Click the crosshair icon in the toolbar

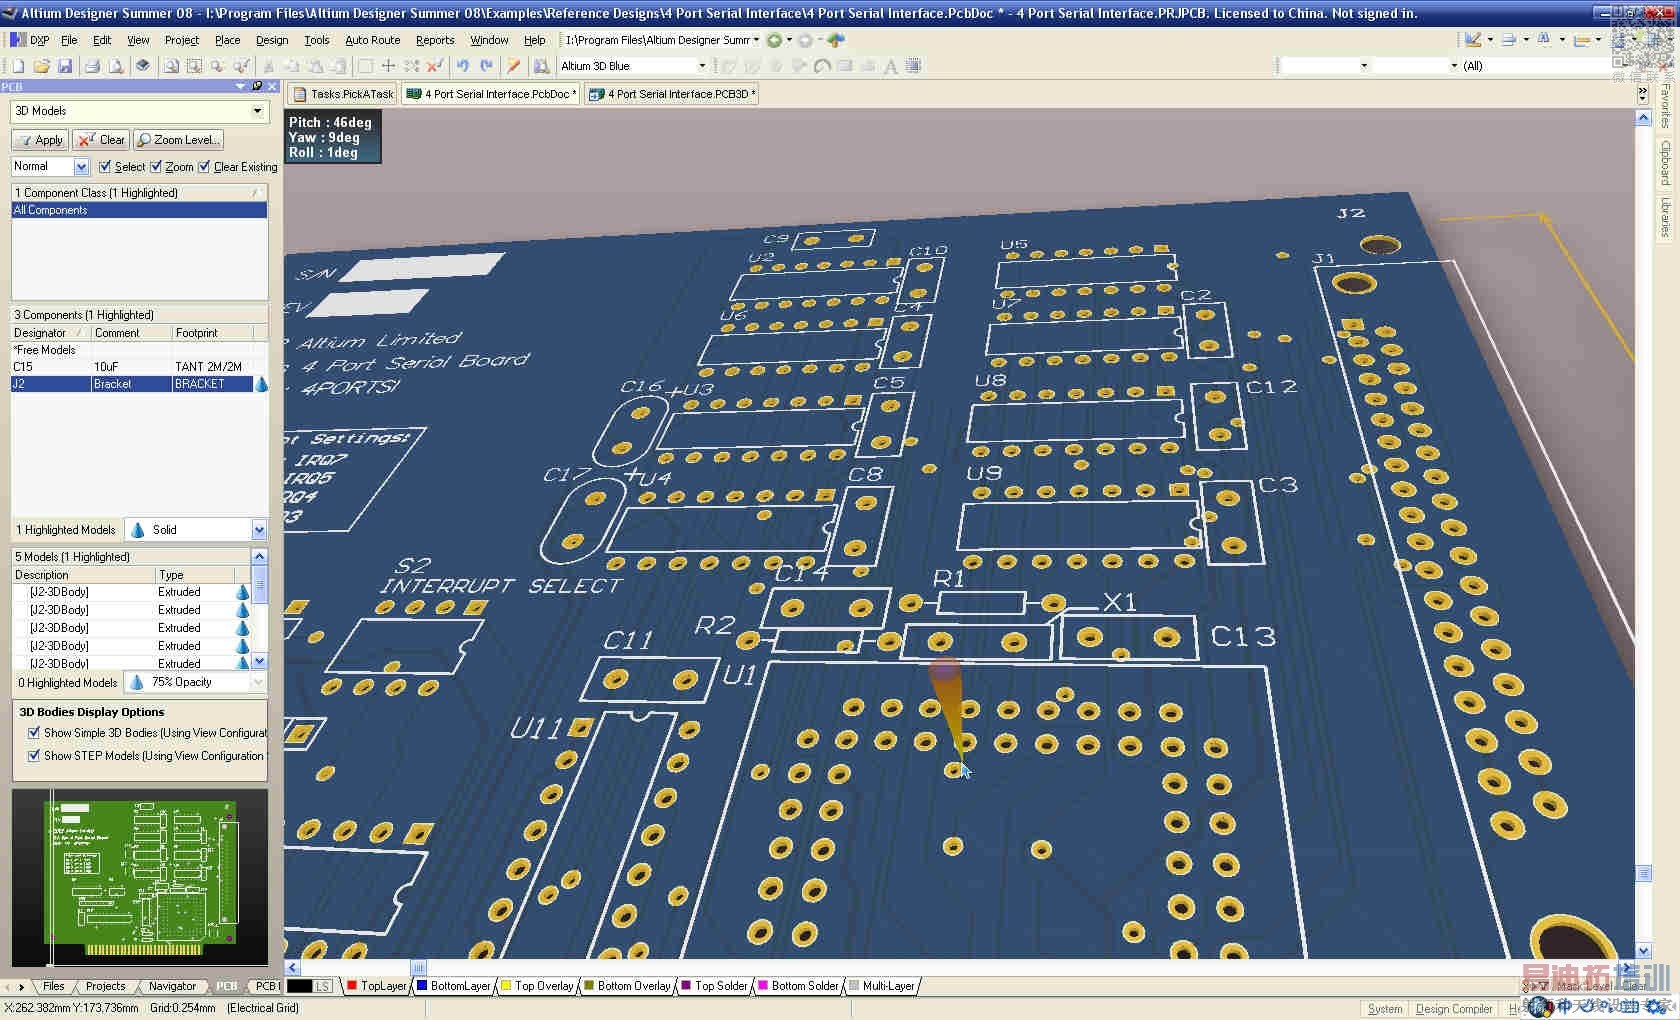click(x=388, y=66)
